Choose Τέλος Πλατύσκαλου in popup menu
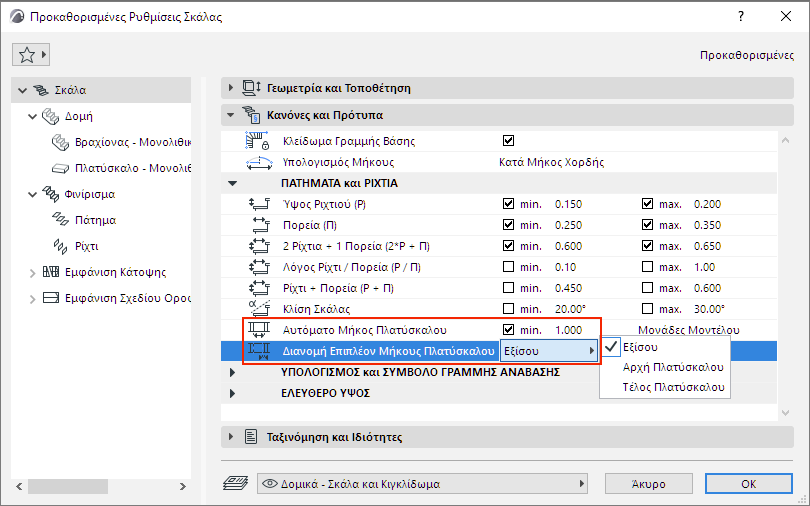 click(665, 387)
